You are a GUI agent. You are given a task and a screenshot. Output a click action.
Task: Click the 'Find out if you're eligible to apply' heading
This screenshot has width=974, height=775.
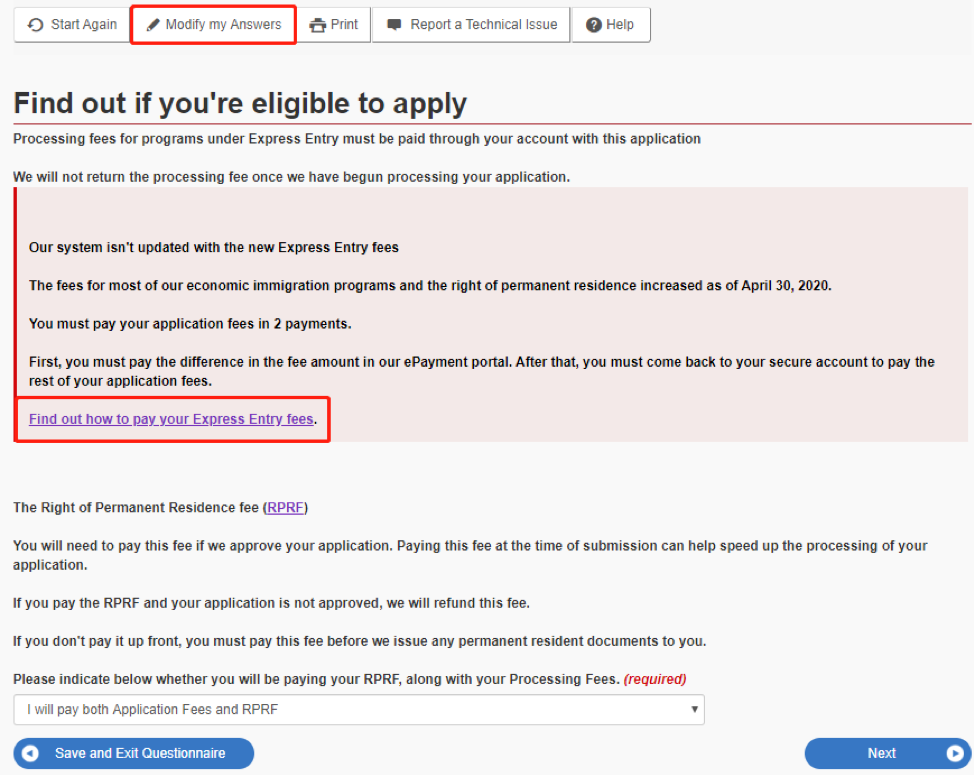pos(240,104)
